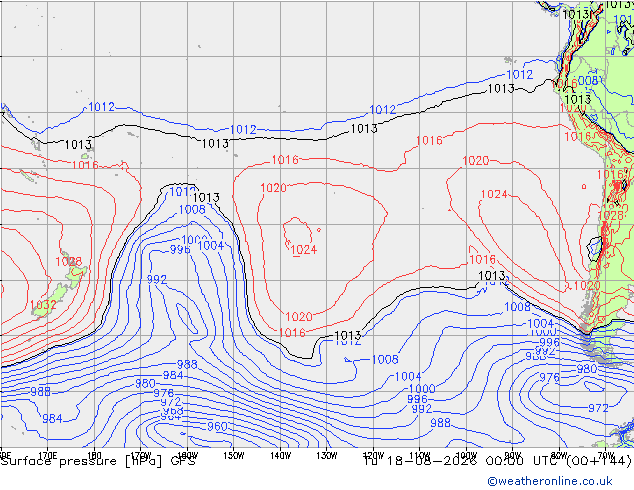Click the '980' label left of '976' on the left side

[145, 383]
